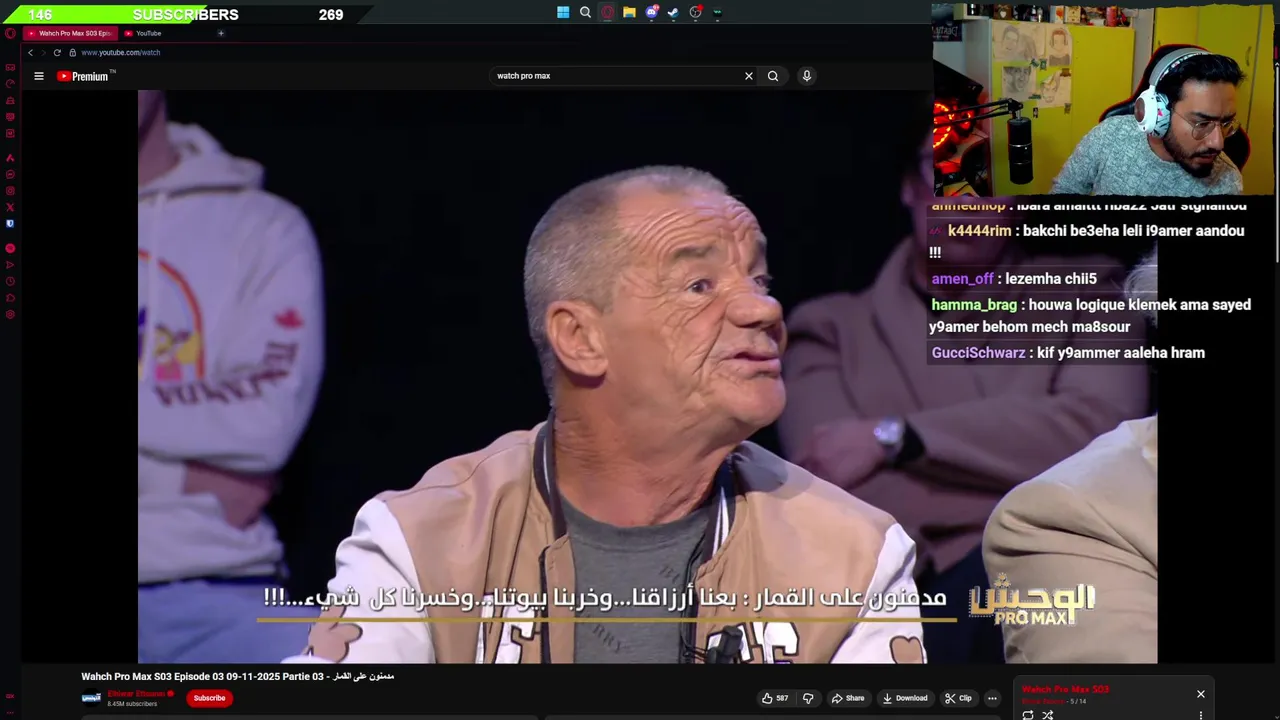This screenshot has width=1280, height=720.
Task: Open Messenger in the Opera sidebar
Action: [x=10, y=174]
